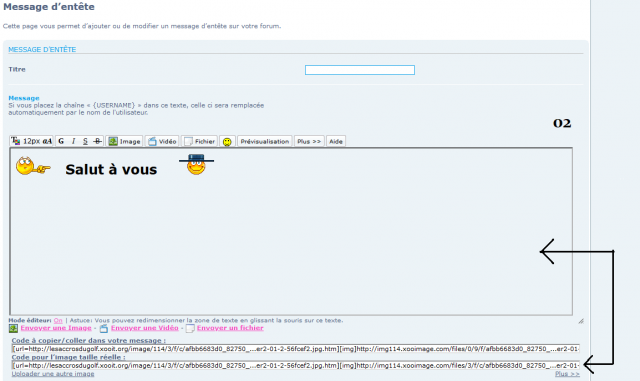Open the Envoyer une Vidéo link
This screenshot has height=381, width=640.
click(144, 328)
